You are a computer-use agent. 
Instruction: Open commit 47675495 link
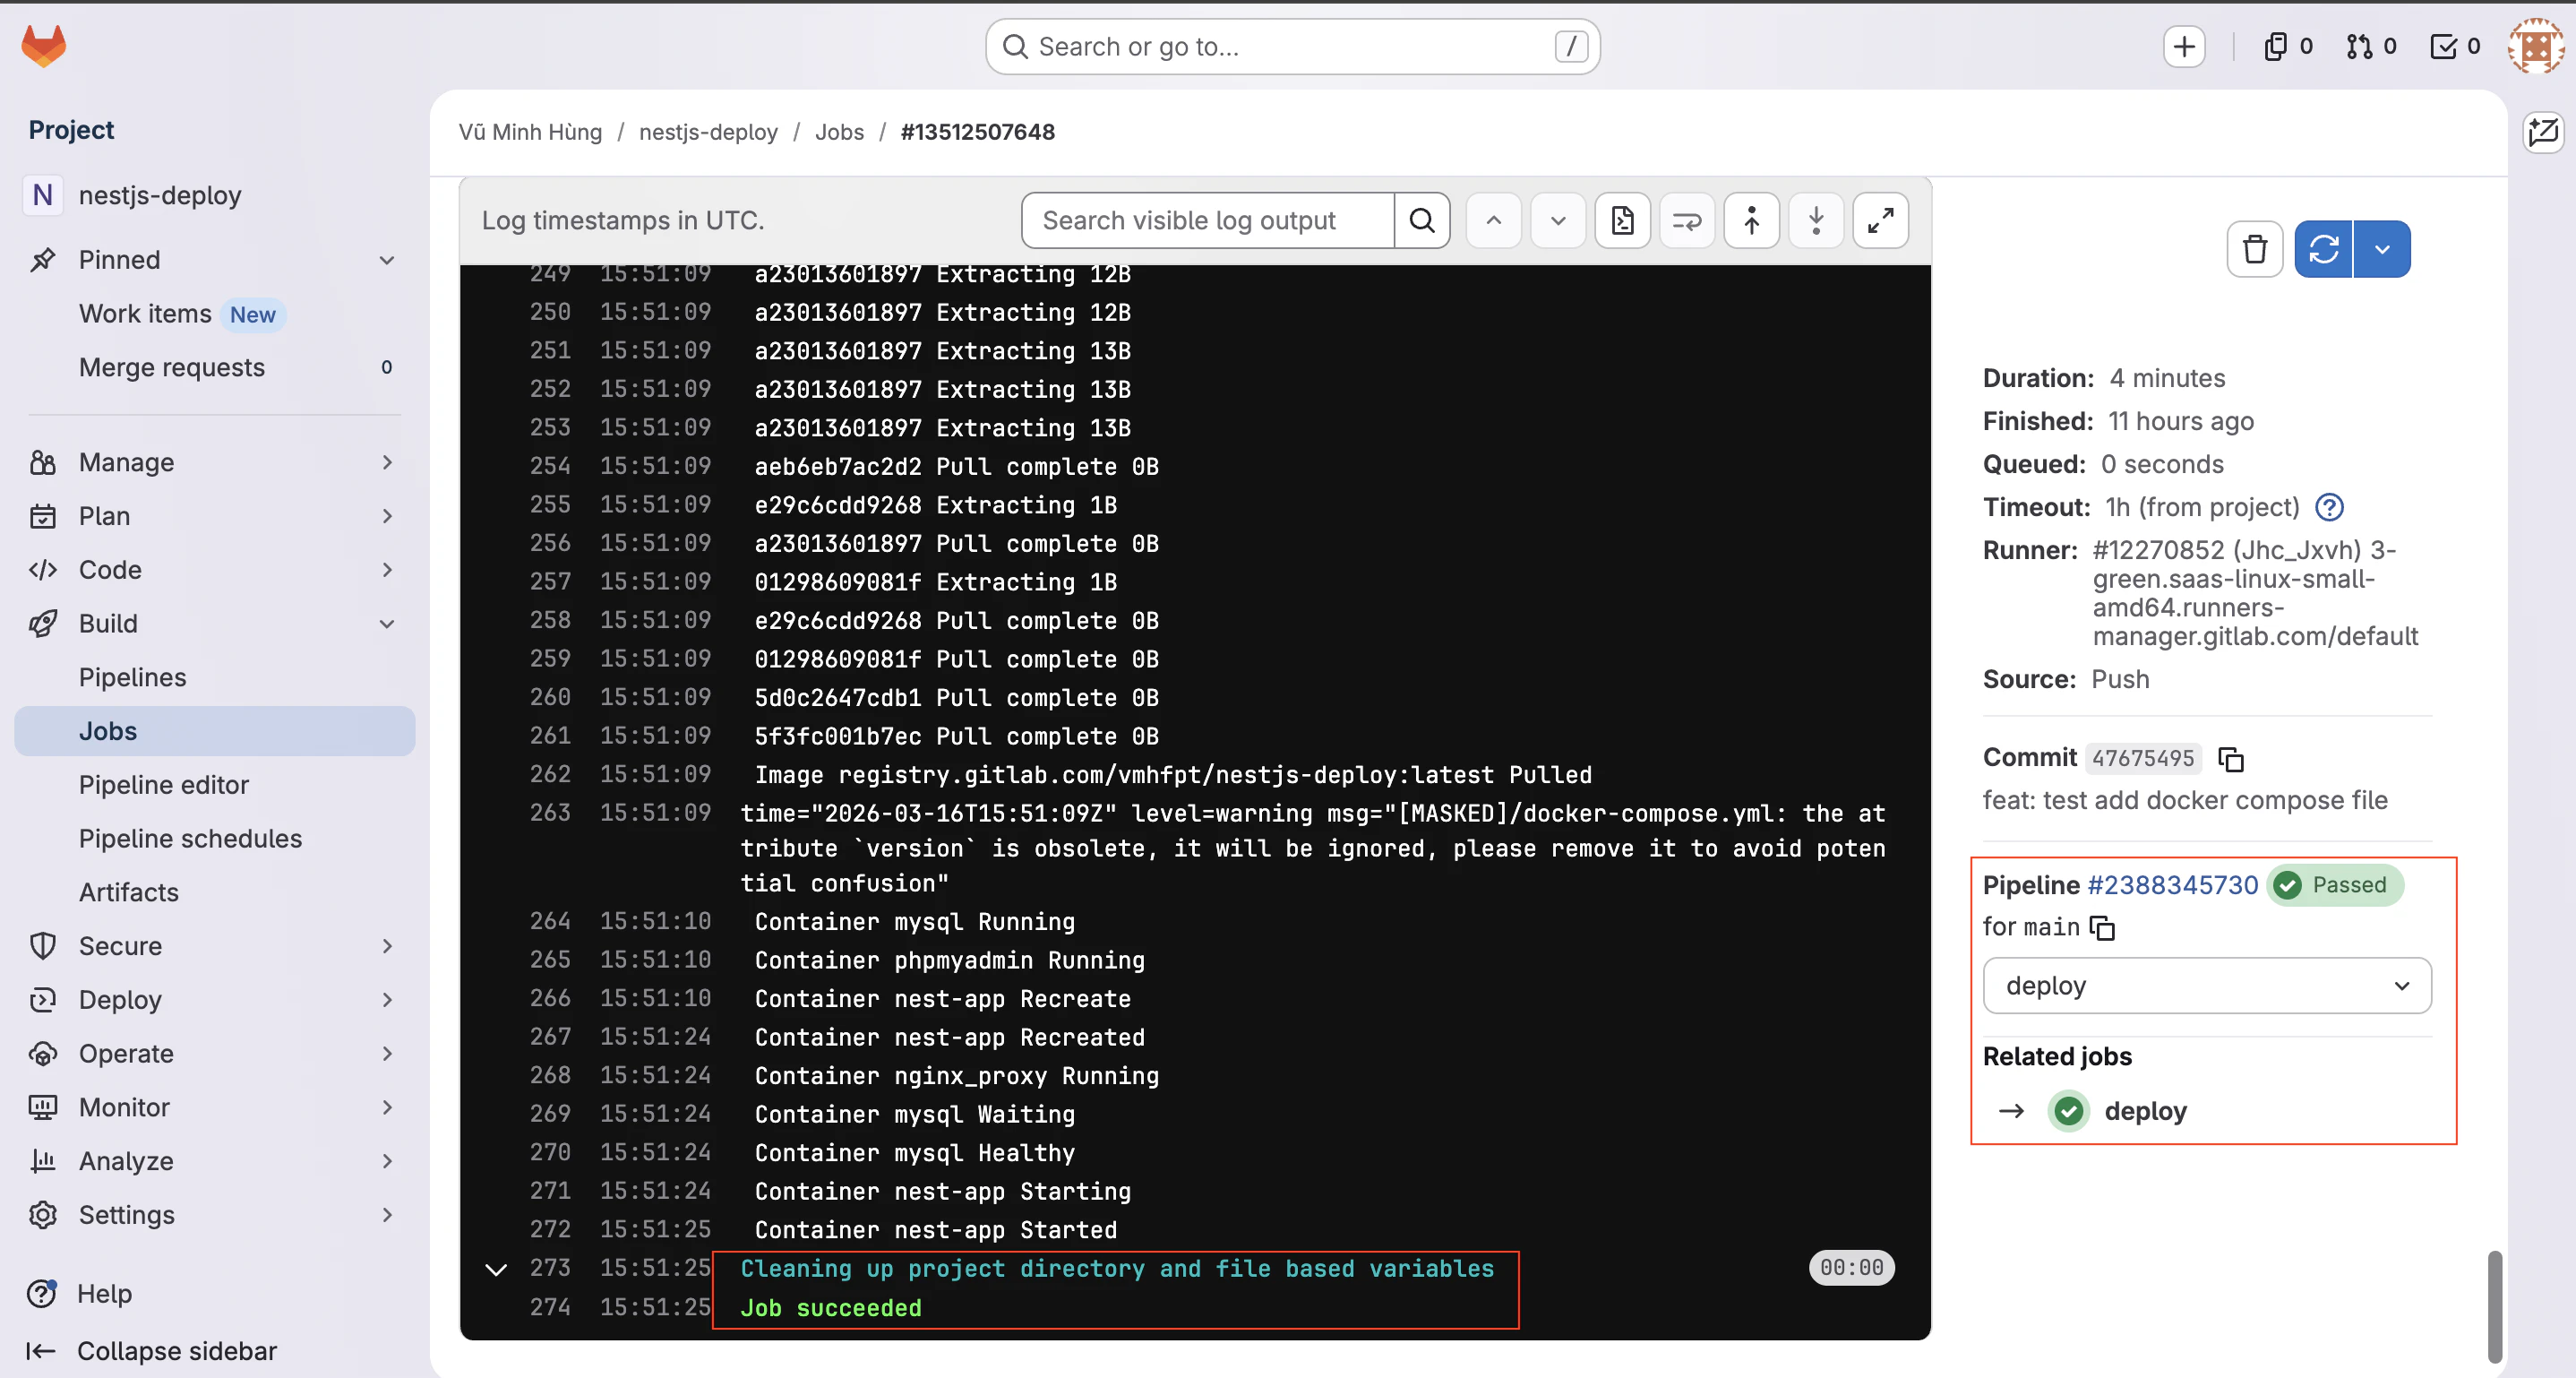pyautogui.click(x=2142, y=759)
